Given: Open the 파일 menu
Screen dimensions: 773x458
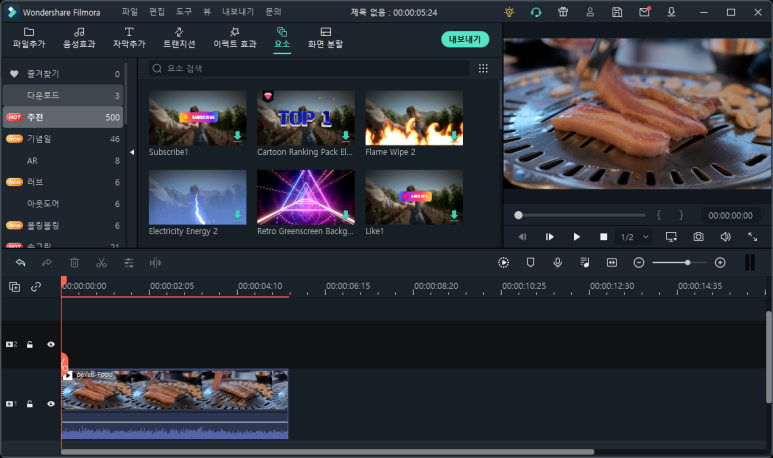Looking at the screenshot, I should coord(130,12).
